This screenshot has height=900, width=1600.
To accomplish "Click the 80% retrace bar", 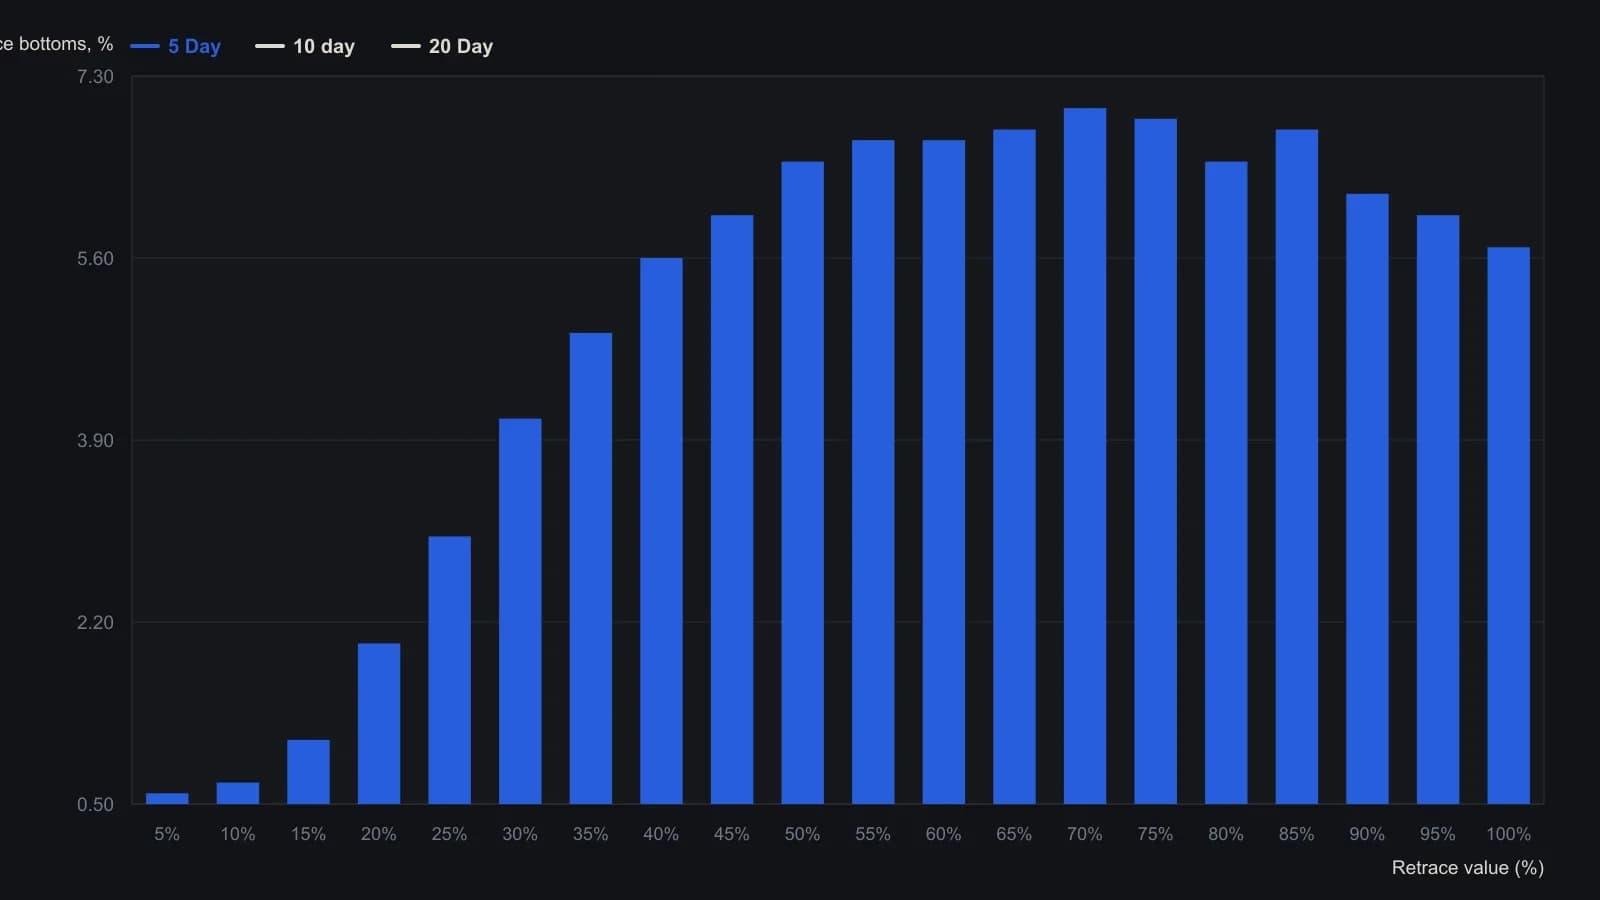I will 1226,483.
